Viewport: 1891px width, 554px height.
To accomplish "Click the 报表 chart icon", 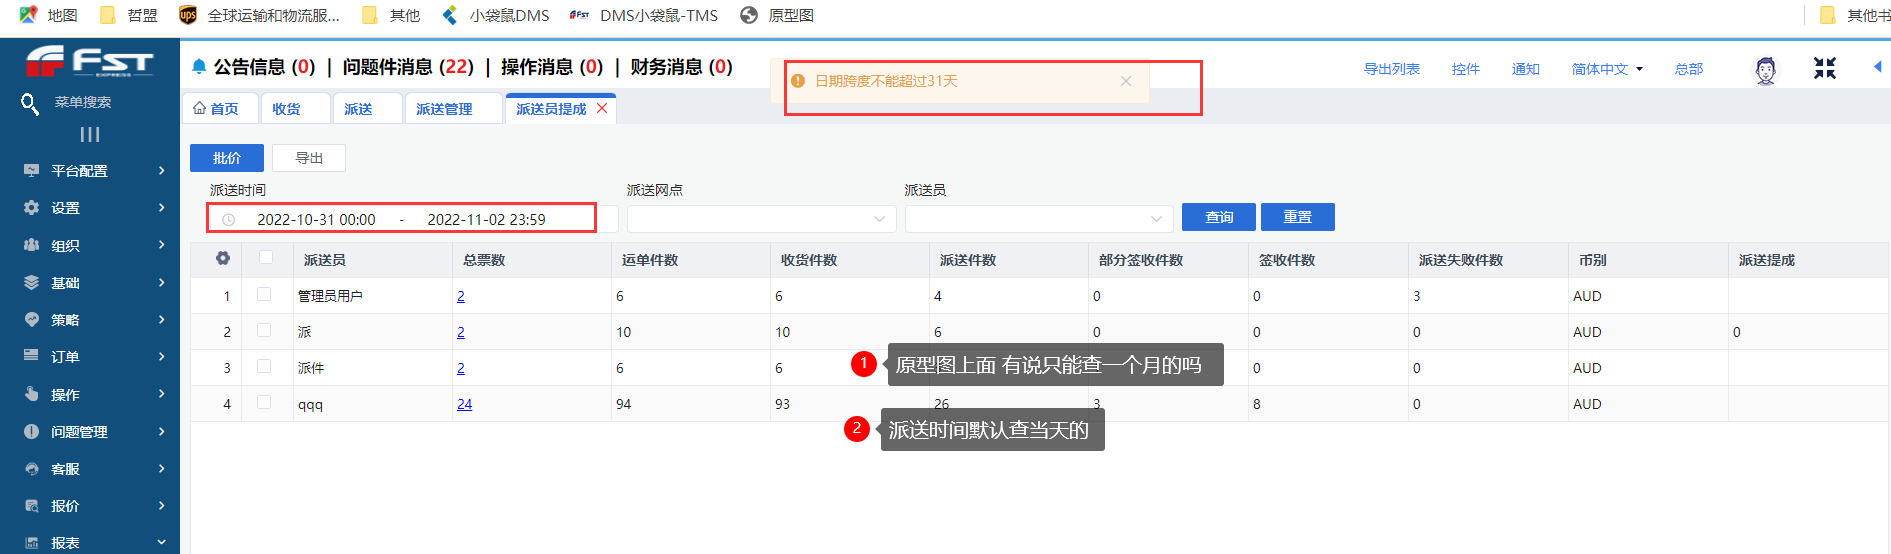I will pyautogui.click(x=31, y=543).
